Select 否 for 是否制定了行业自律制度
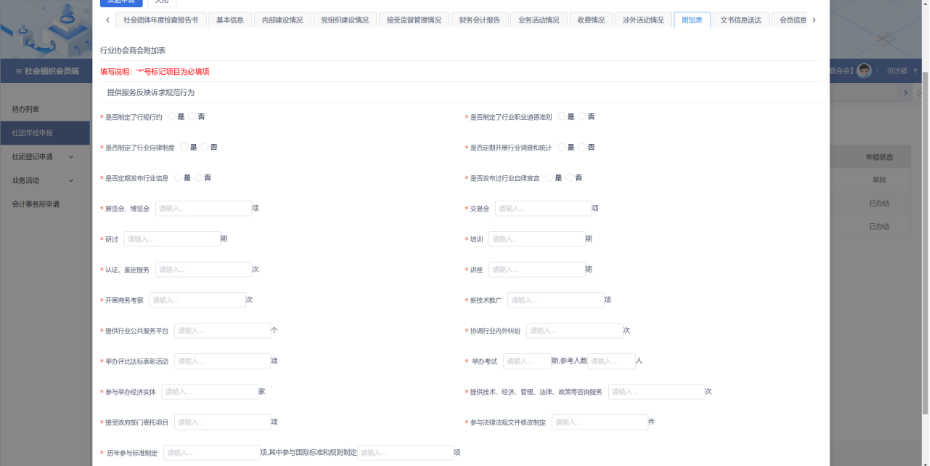 [205, 147]
